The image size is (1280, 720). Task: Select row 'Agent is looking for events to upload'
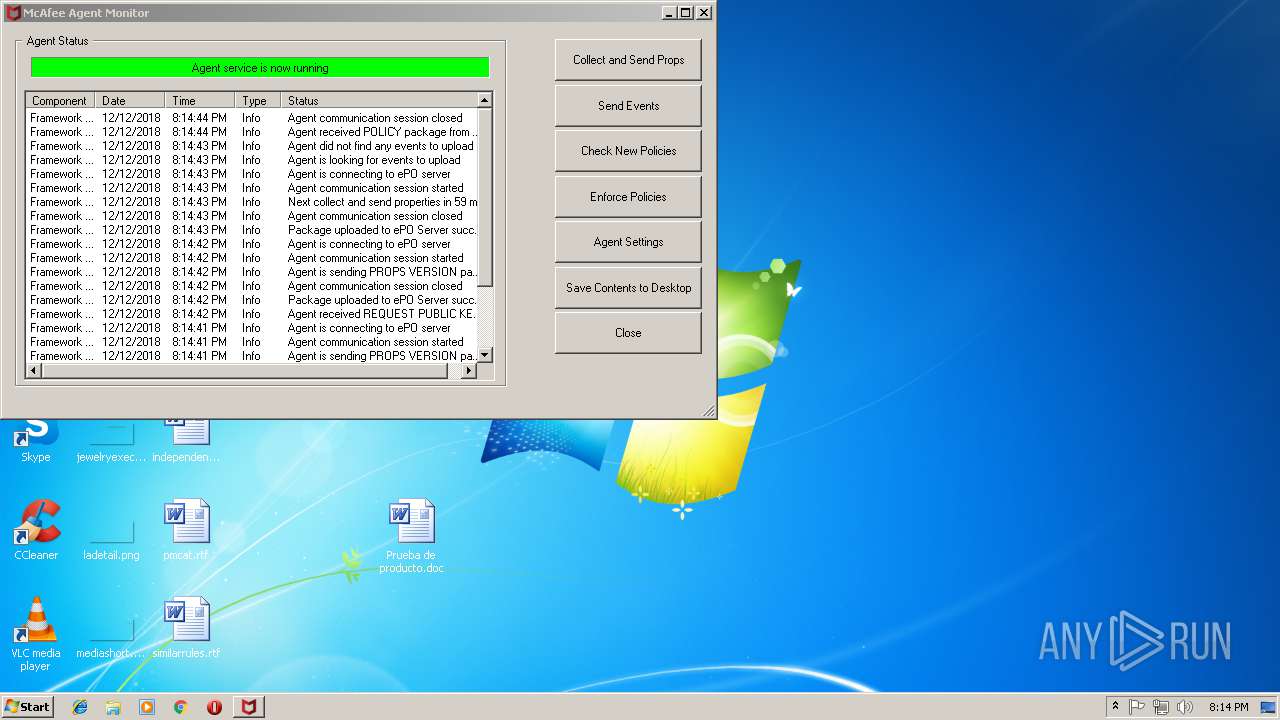[x=252, y=160]
